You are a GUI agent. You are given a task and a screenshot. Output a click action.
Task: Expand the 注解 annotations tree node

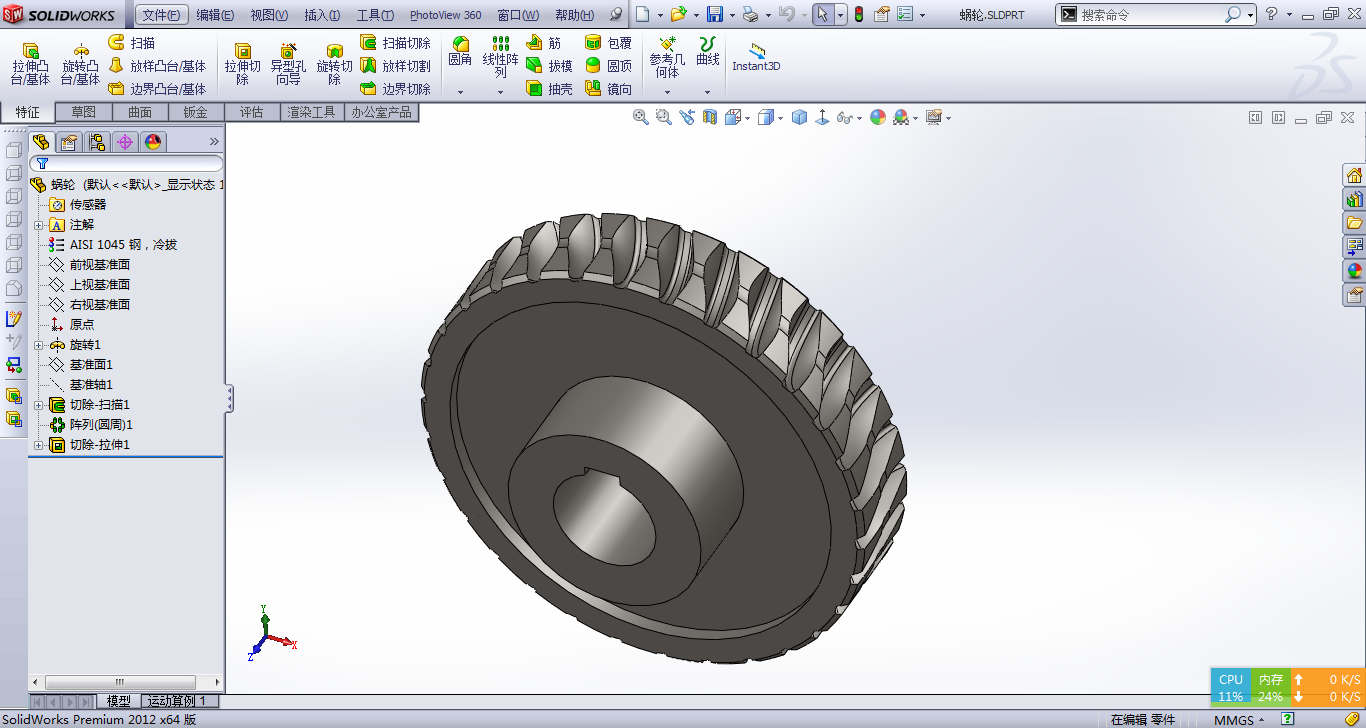[x=39, y=225]
